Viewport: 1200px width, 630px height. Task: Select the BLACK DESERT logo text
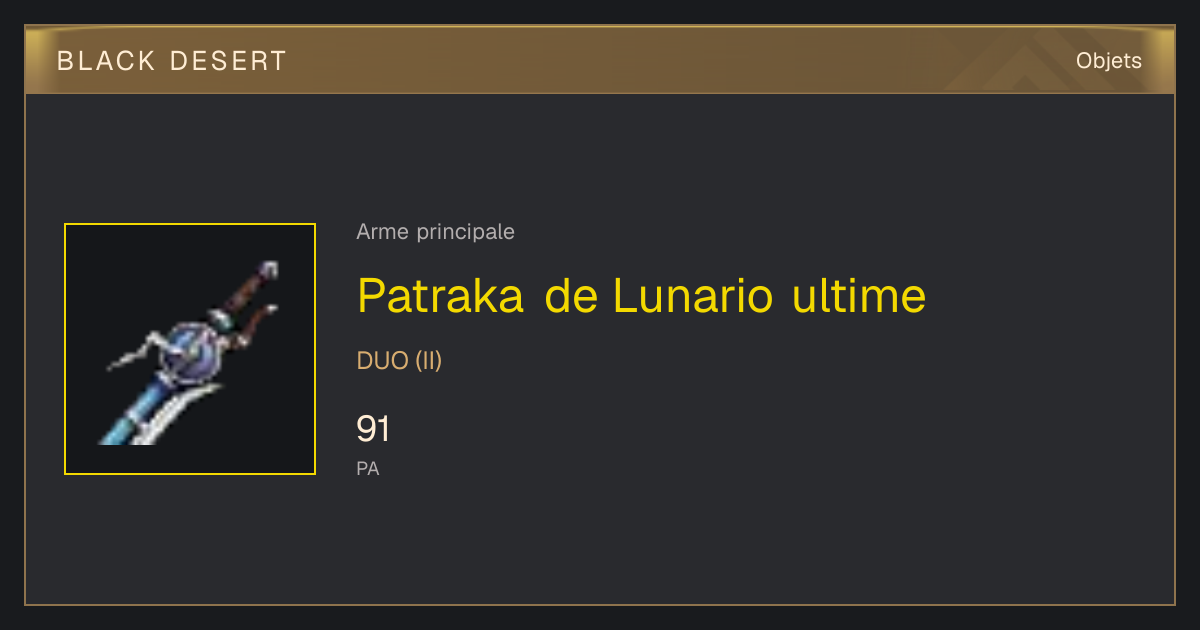(172, 61)
